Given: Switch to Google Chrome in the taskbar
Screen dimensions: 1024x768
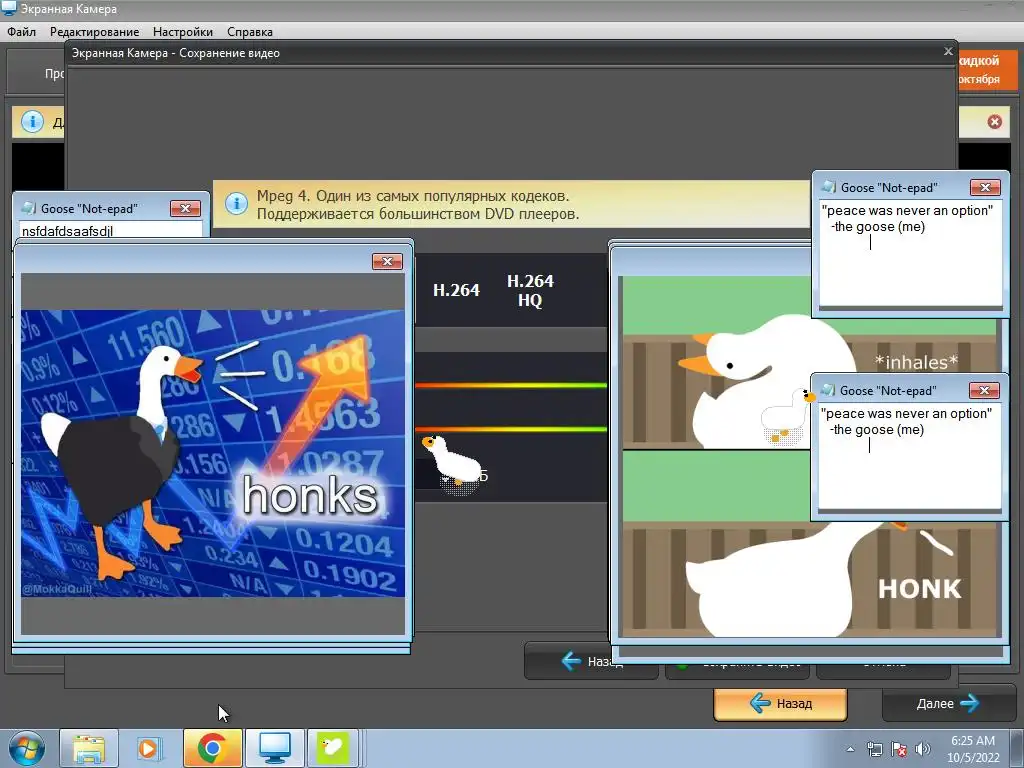Looking at the screenshot, I should (x=212, y=748).
